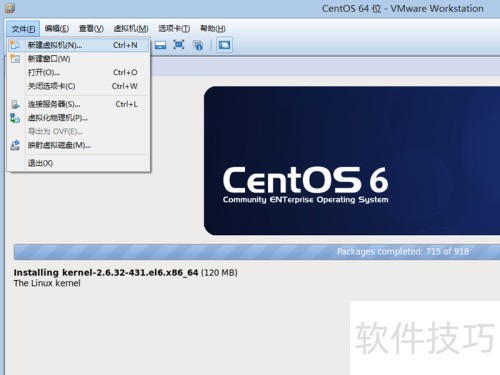Toggle the console view toolbar icon
500x375 pixels.
click(x=224, y=45)
